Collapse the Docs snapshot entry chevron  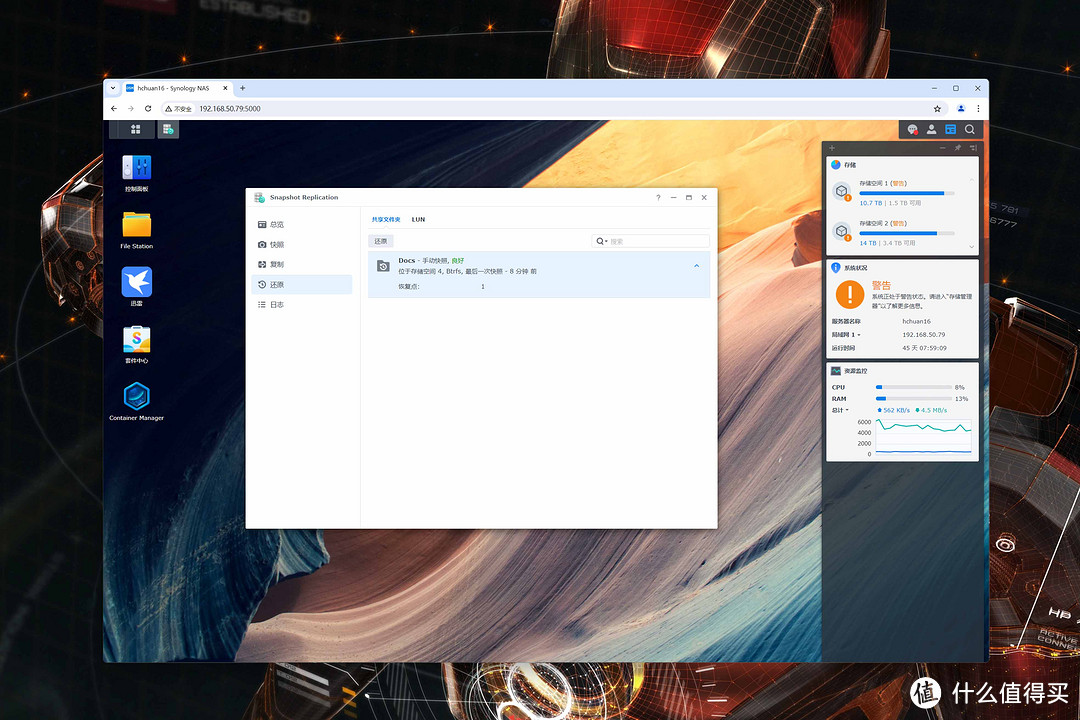point(697,265)
